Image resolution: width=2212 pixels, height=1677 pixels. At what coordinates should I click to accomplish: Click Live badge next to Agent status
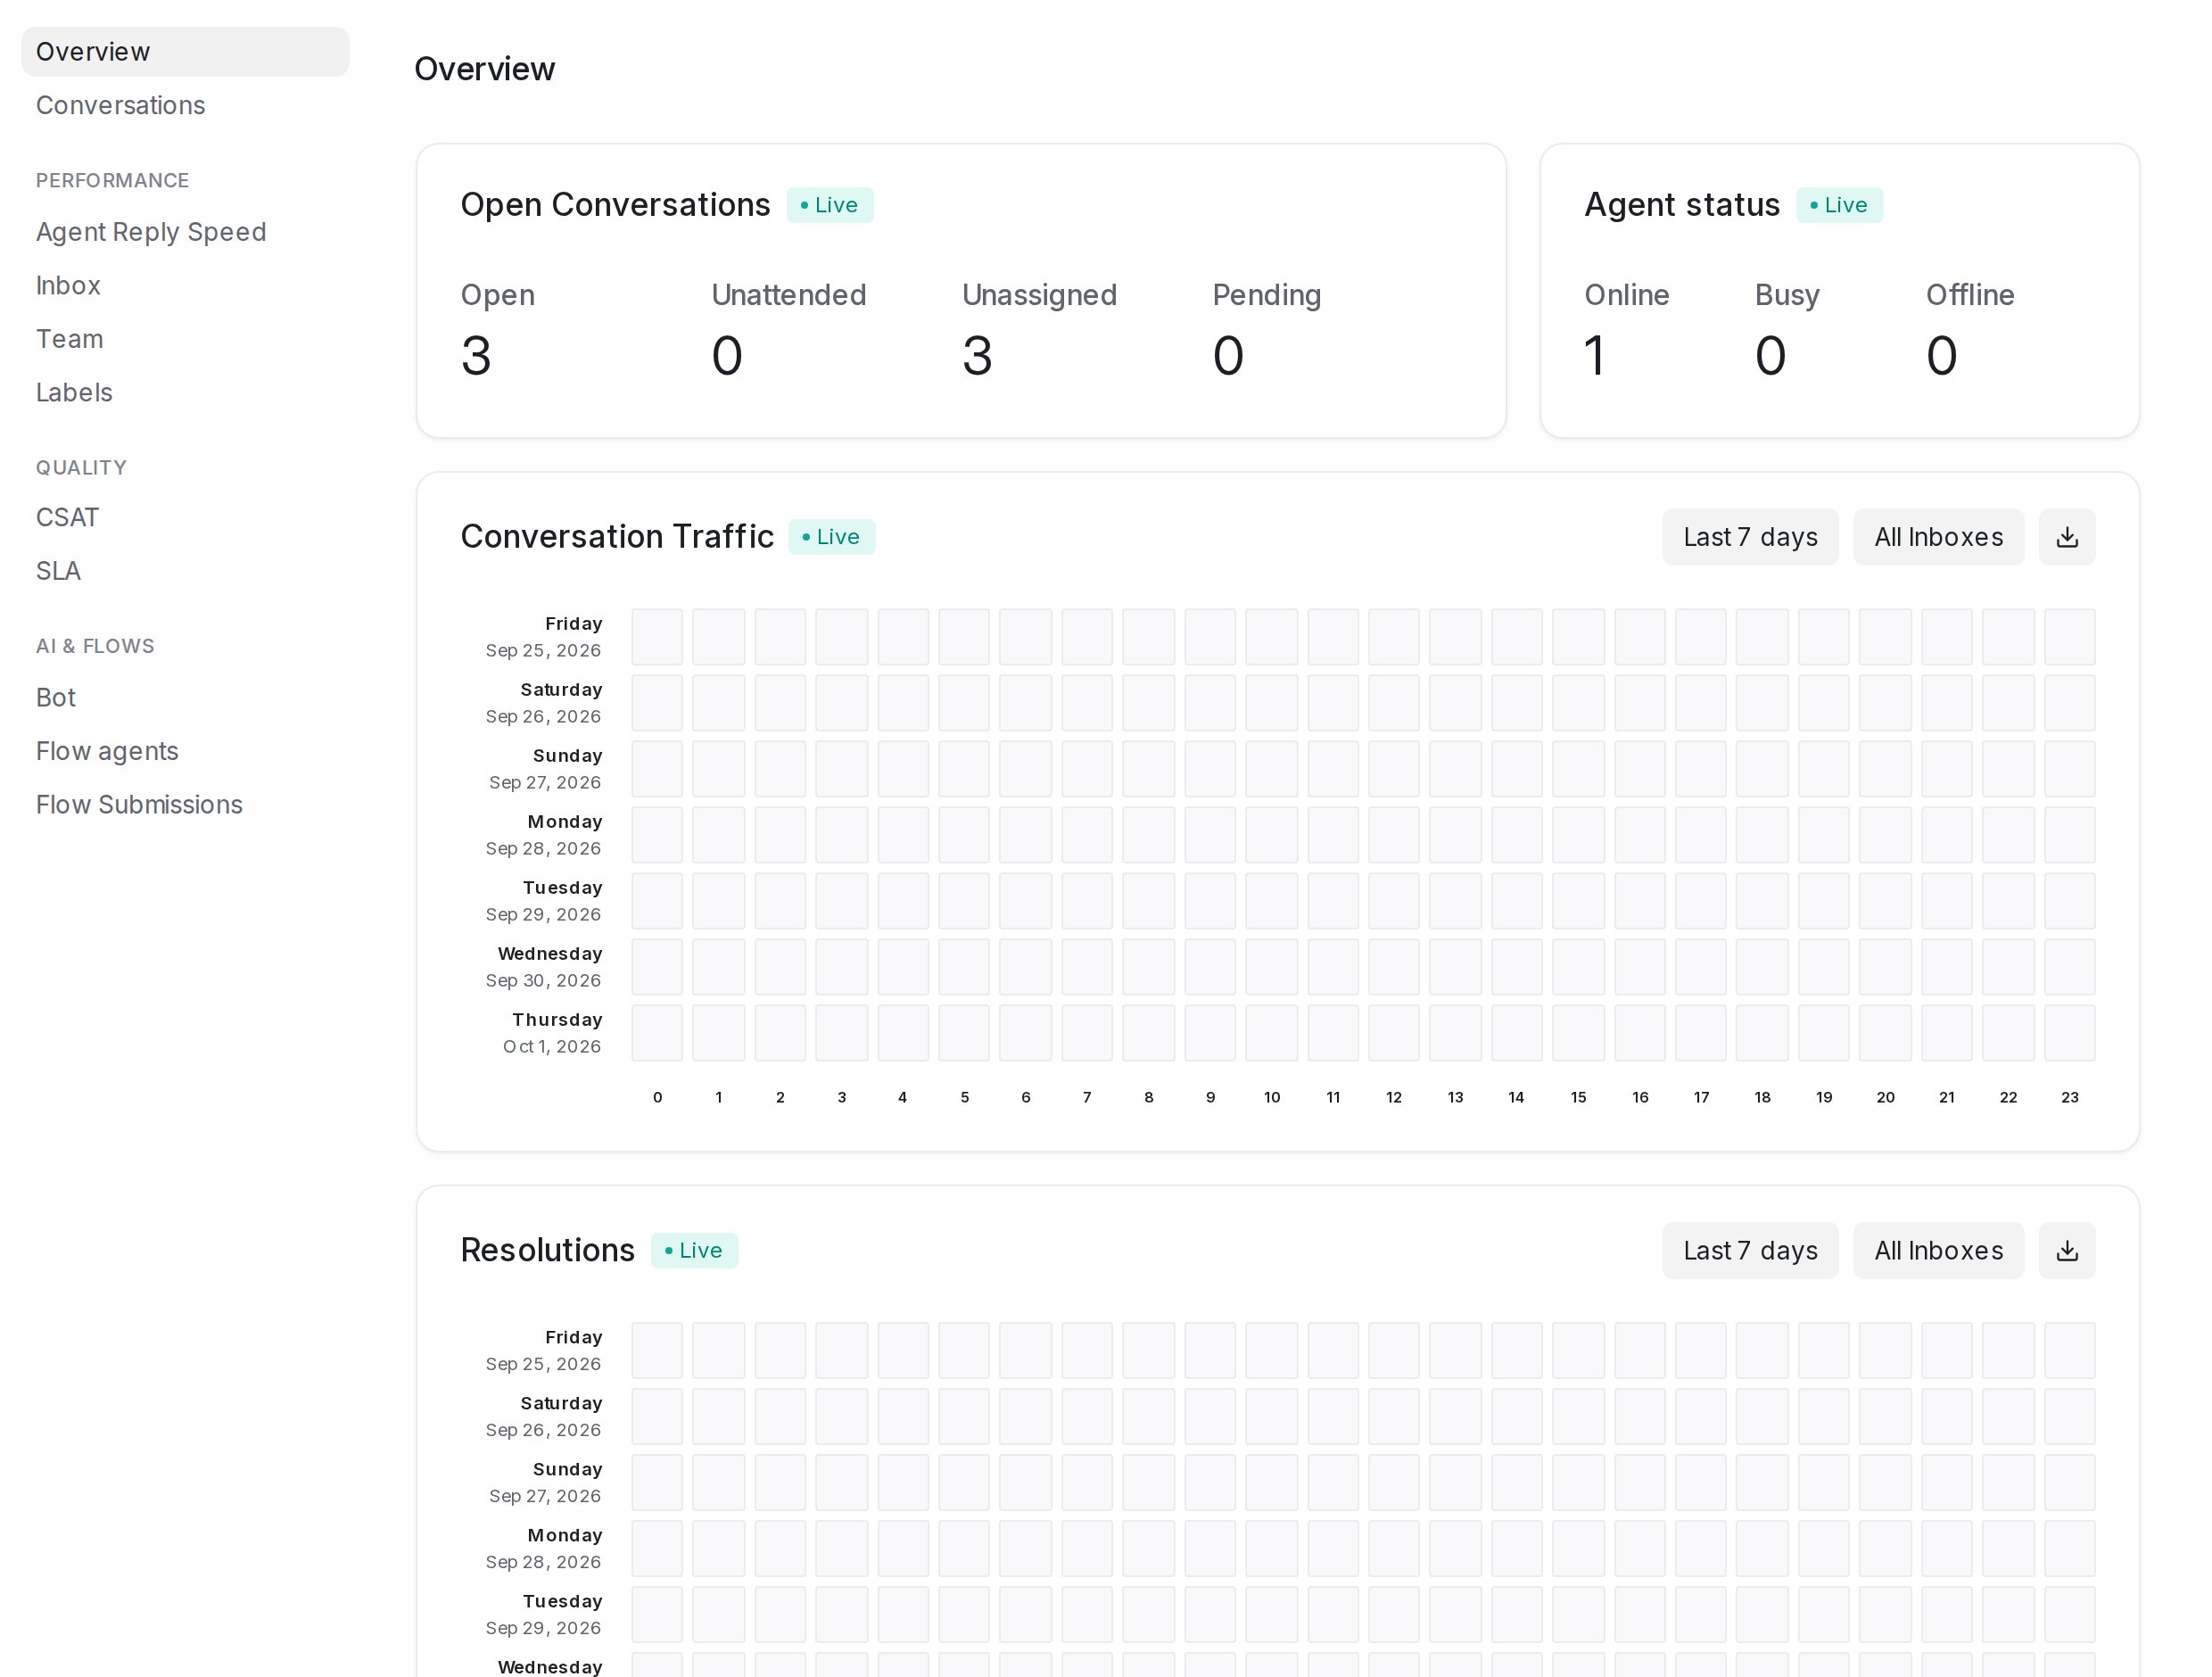click(1839, 205)
